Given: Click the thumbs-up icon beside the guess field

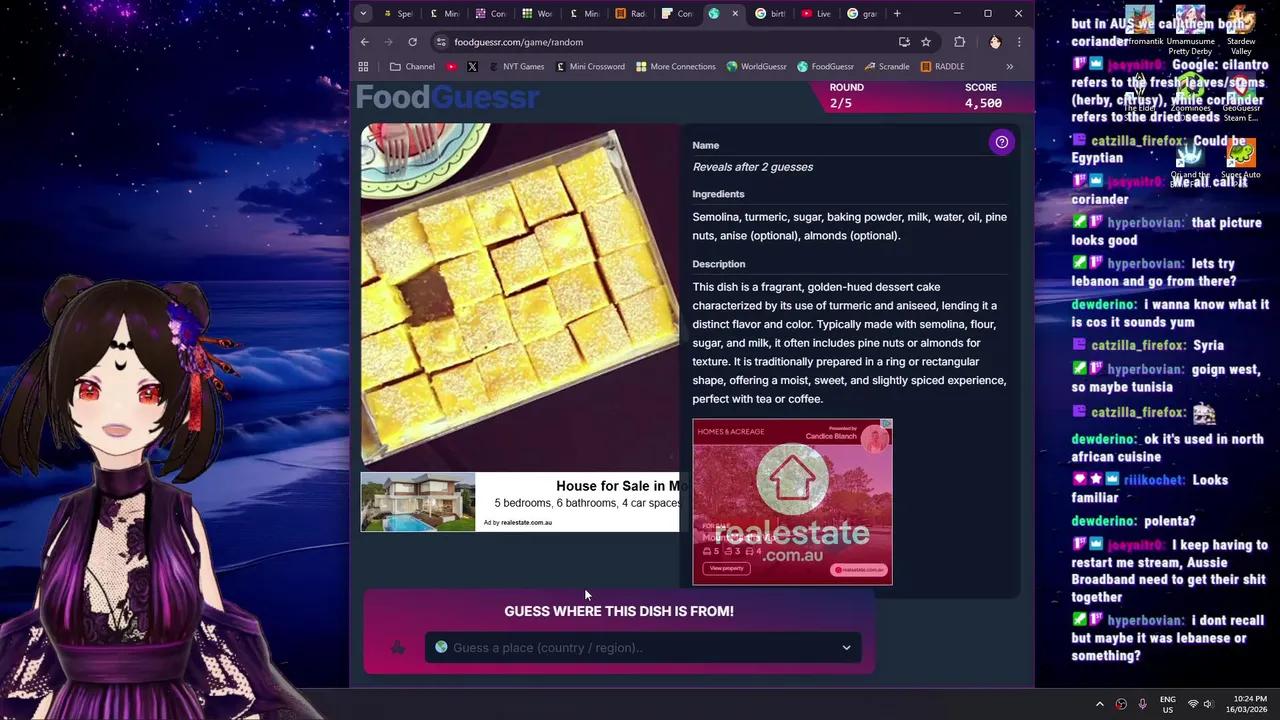Looking at the screenshot, I should (398, 647).
